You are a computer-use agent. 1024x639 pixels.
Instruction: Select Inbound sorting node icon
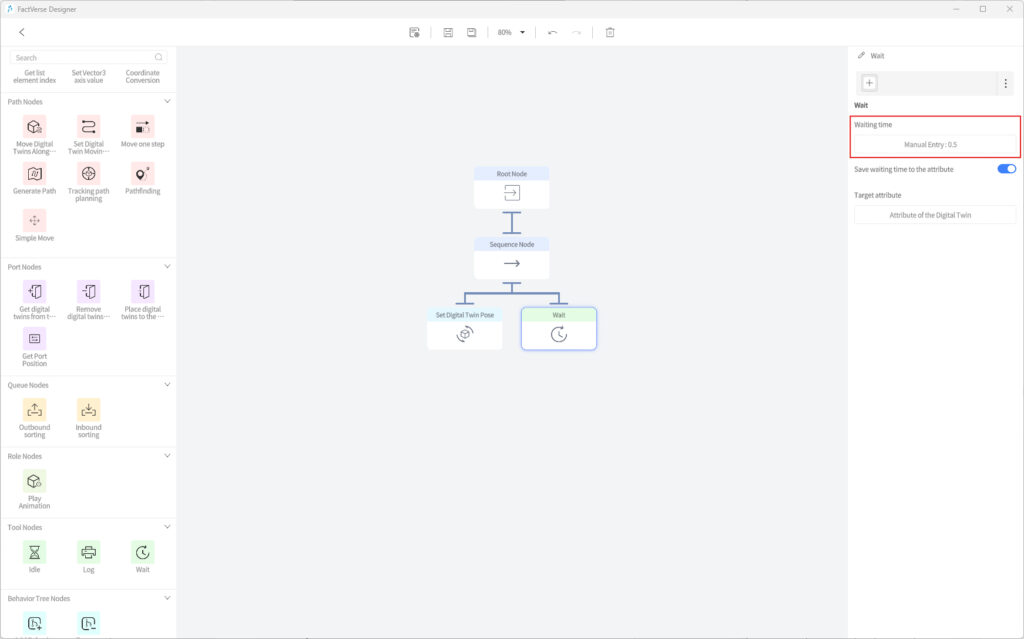click(88, 410)
